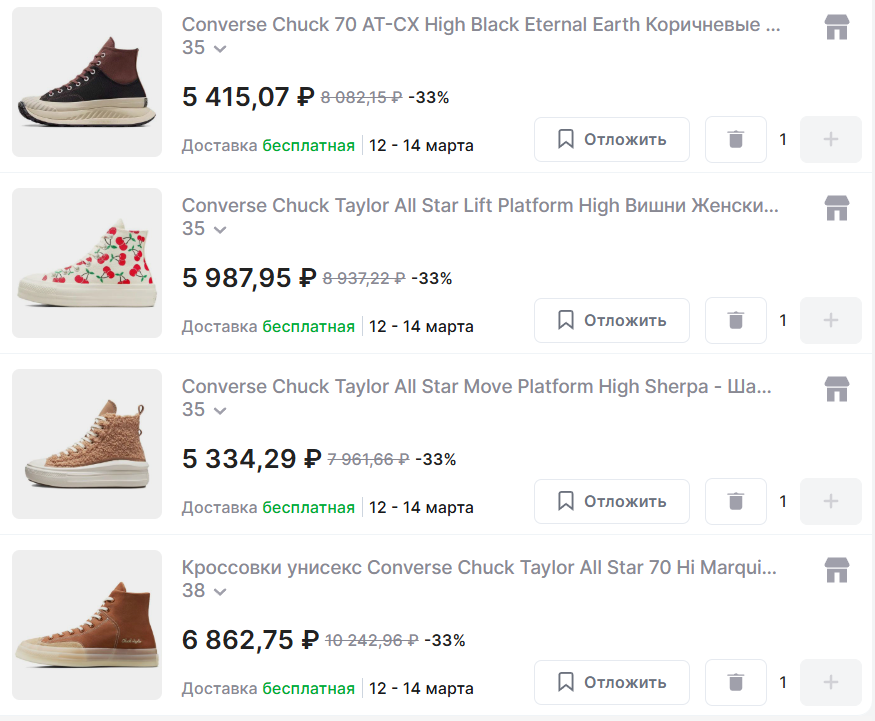Delete Converse Chuck 70 AT-CX with trash icon
The width and height of the screenshot is (875, 721).
[736, 140]
